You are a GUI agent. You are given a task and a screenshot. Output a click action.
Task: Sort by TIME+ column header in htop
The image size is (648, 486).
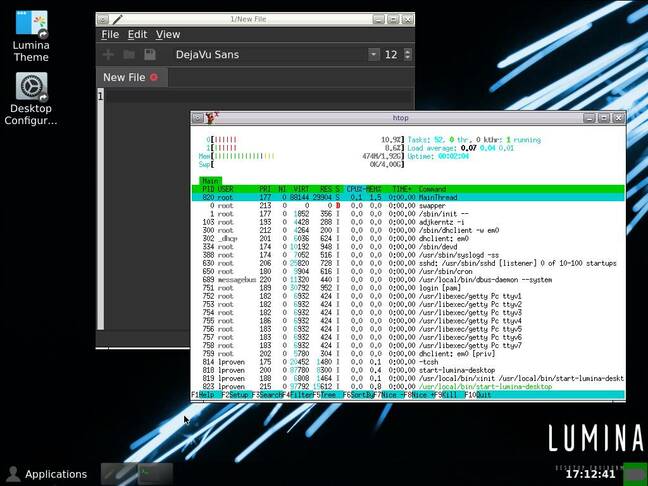click(x=402, y=189)
